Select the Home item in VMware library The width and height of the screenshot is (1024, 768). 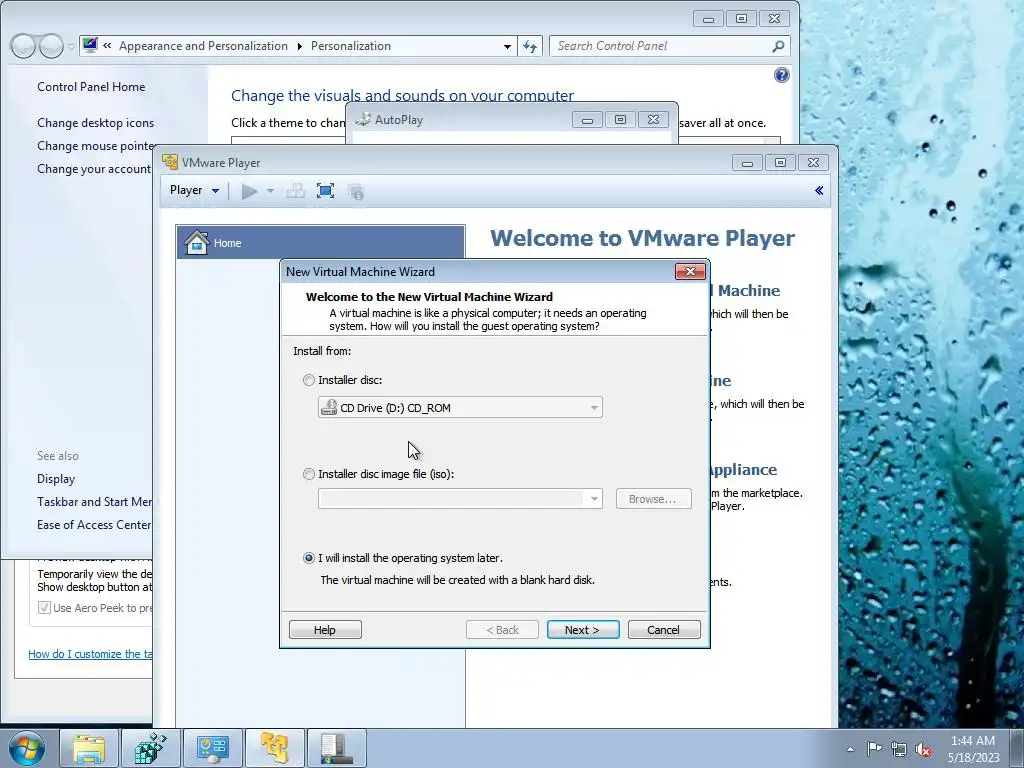[321, 242]
